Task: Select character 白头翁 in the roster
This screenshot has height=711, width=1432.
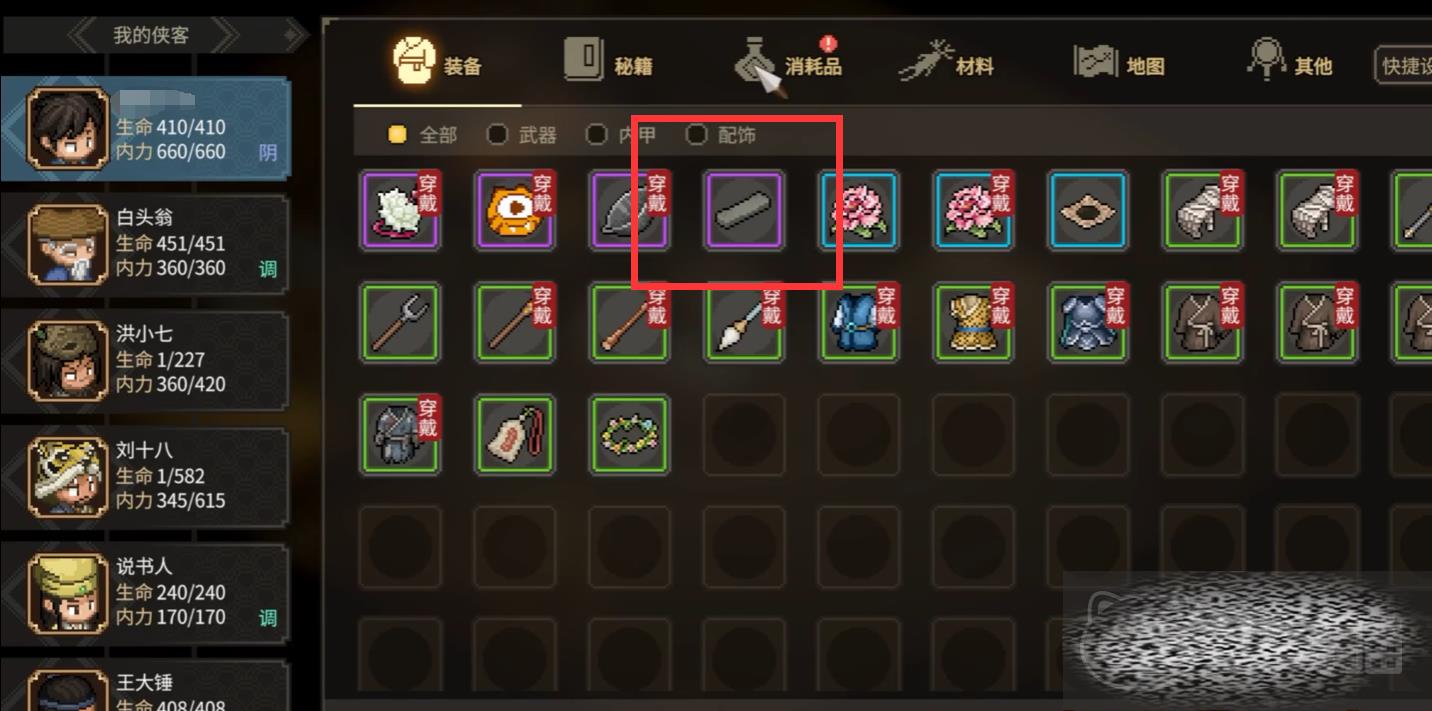Action: pos(146,243)
